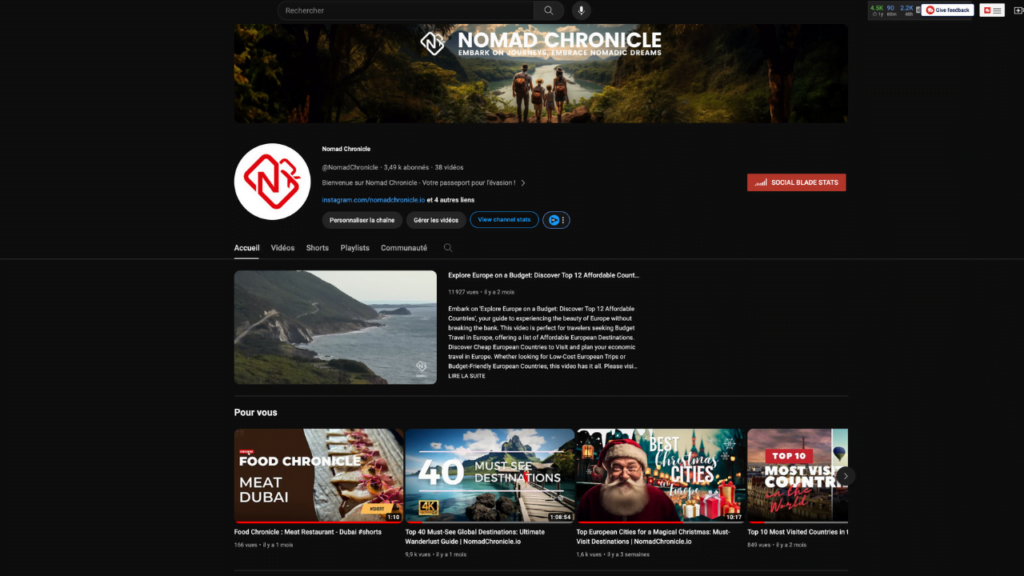Click the small icon left of Give feedback
The height and width of the screenshot is (576, 1024).
click(918, 10)
